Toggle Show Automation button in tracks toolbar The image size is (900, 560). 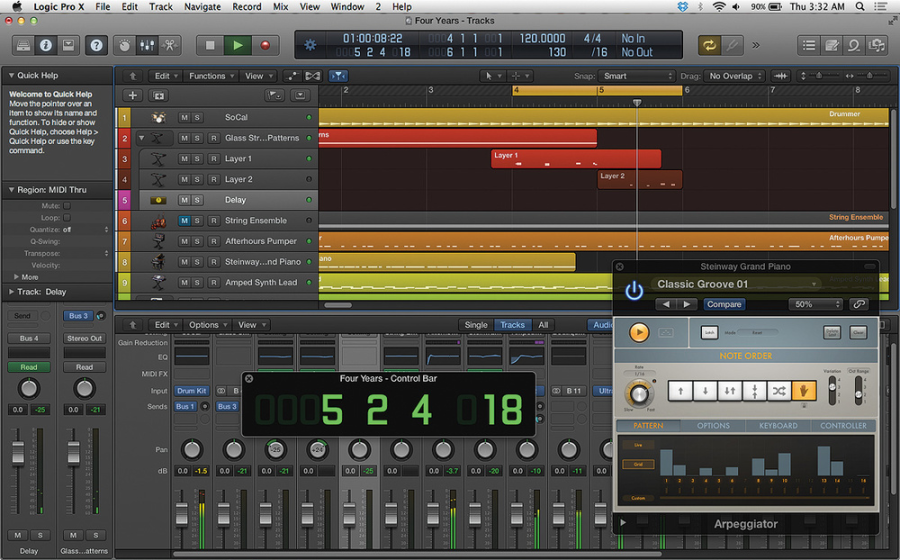tap(292, 76)
